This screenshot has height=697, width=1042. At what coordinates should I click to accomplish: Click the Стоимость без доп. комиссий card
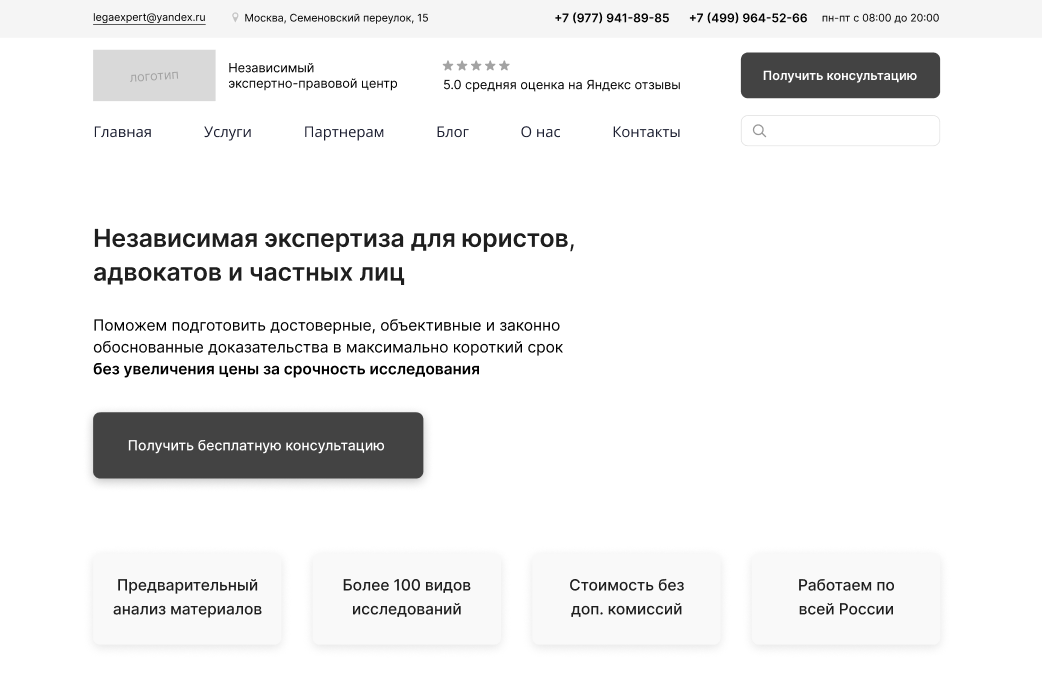click(626, 598)
